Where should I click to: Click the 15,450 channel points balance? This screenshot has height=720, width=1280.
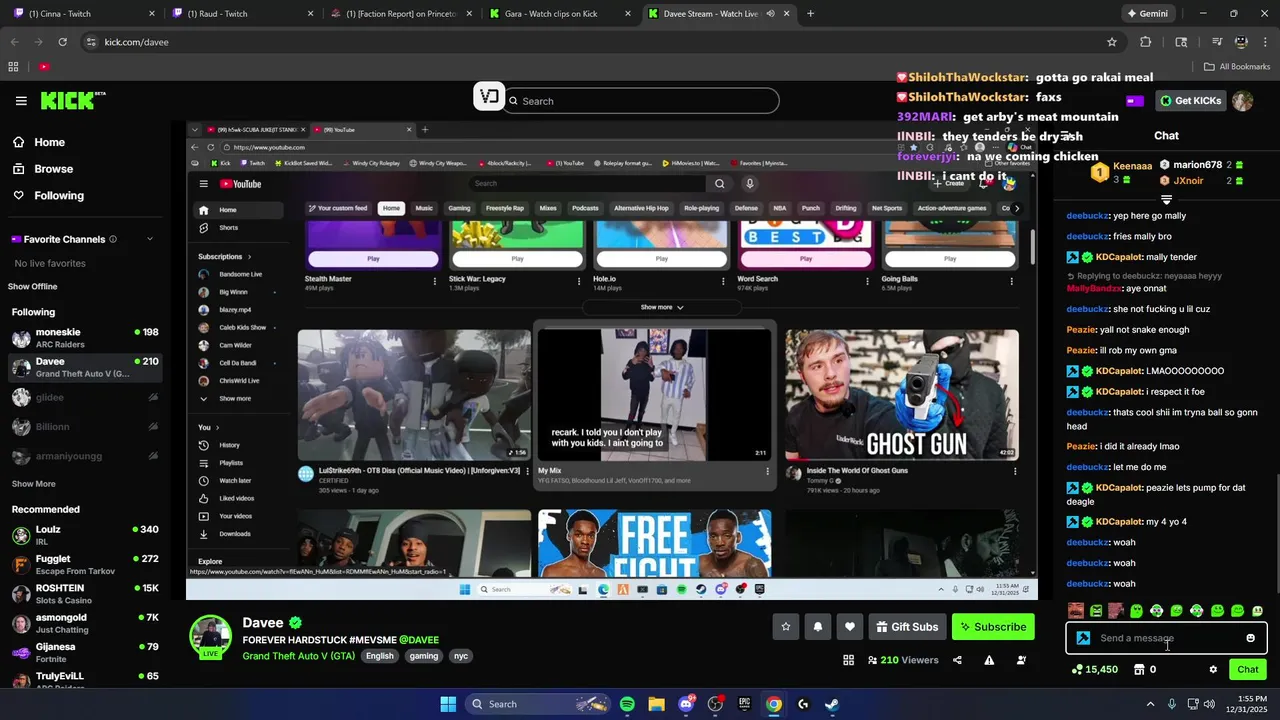click(x=1095, y=670)
